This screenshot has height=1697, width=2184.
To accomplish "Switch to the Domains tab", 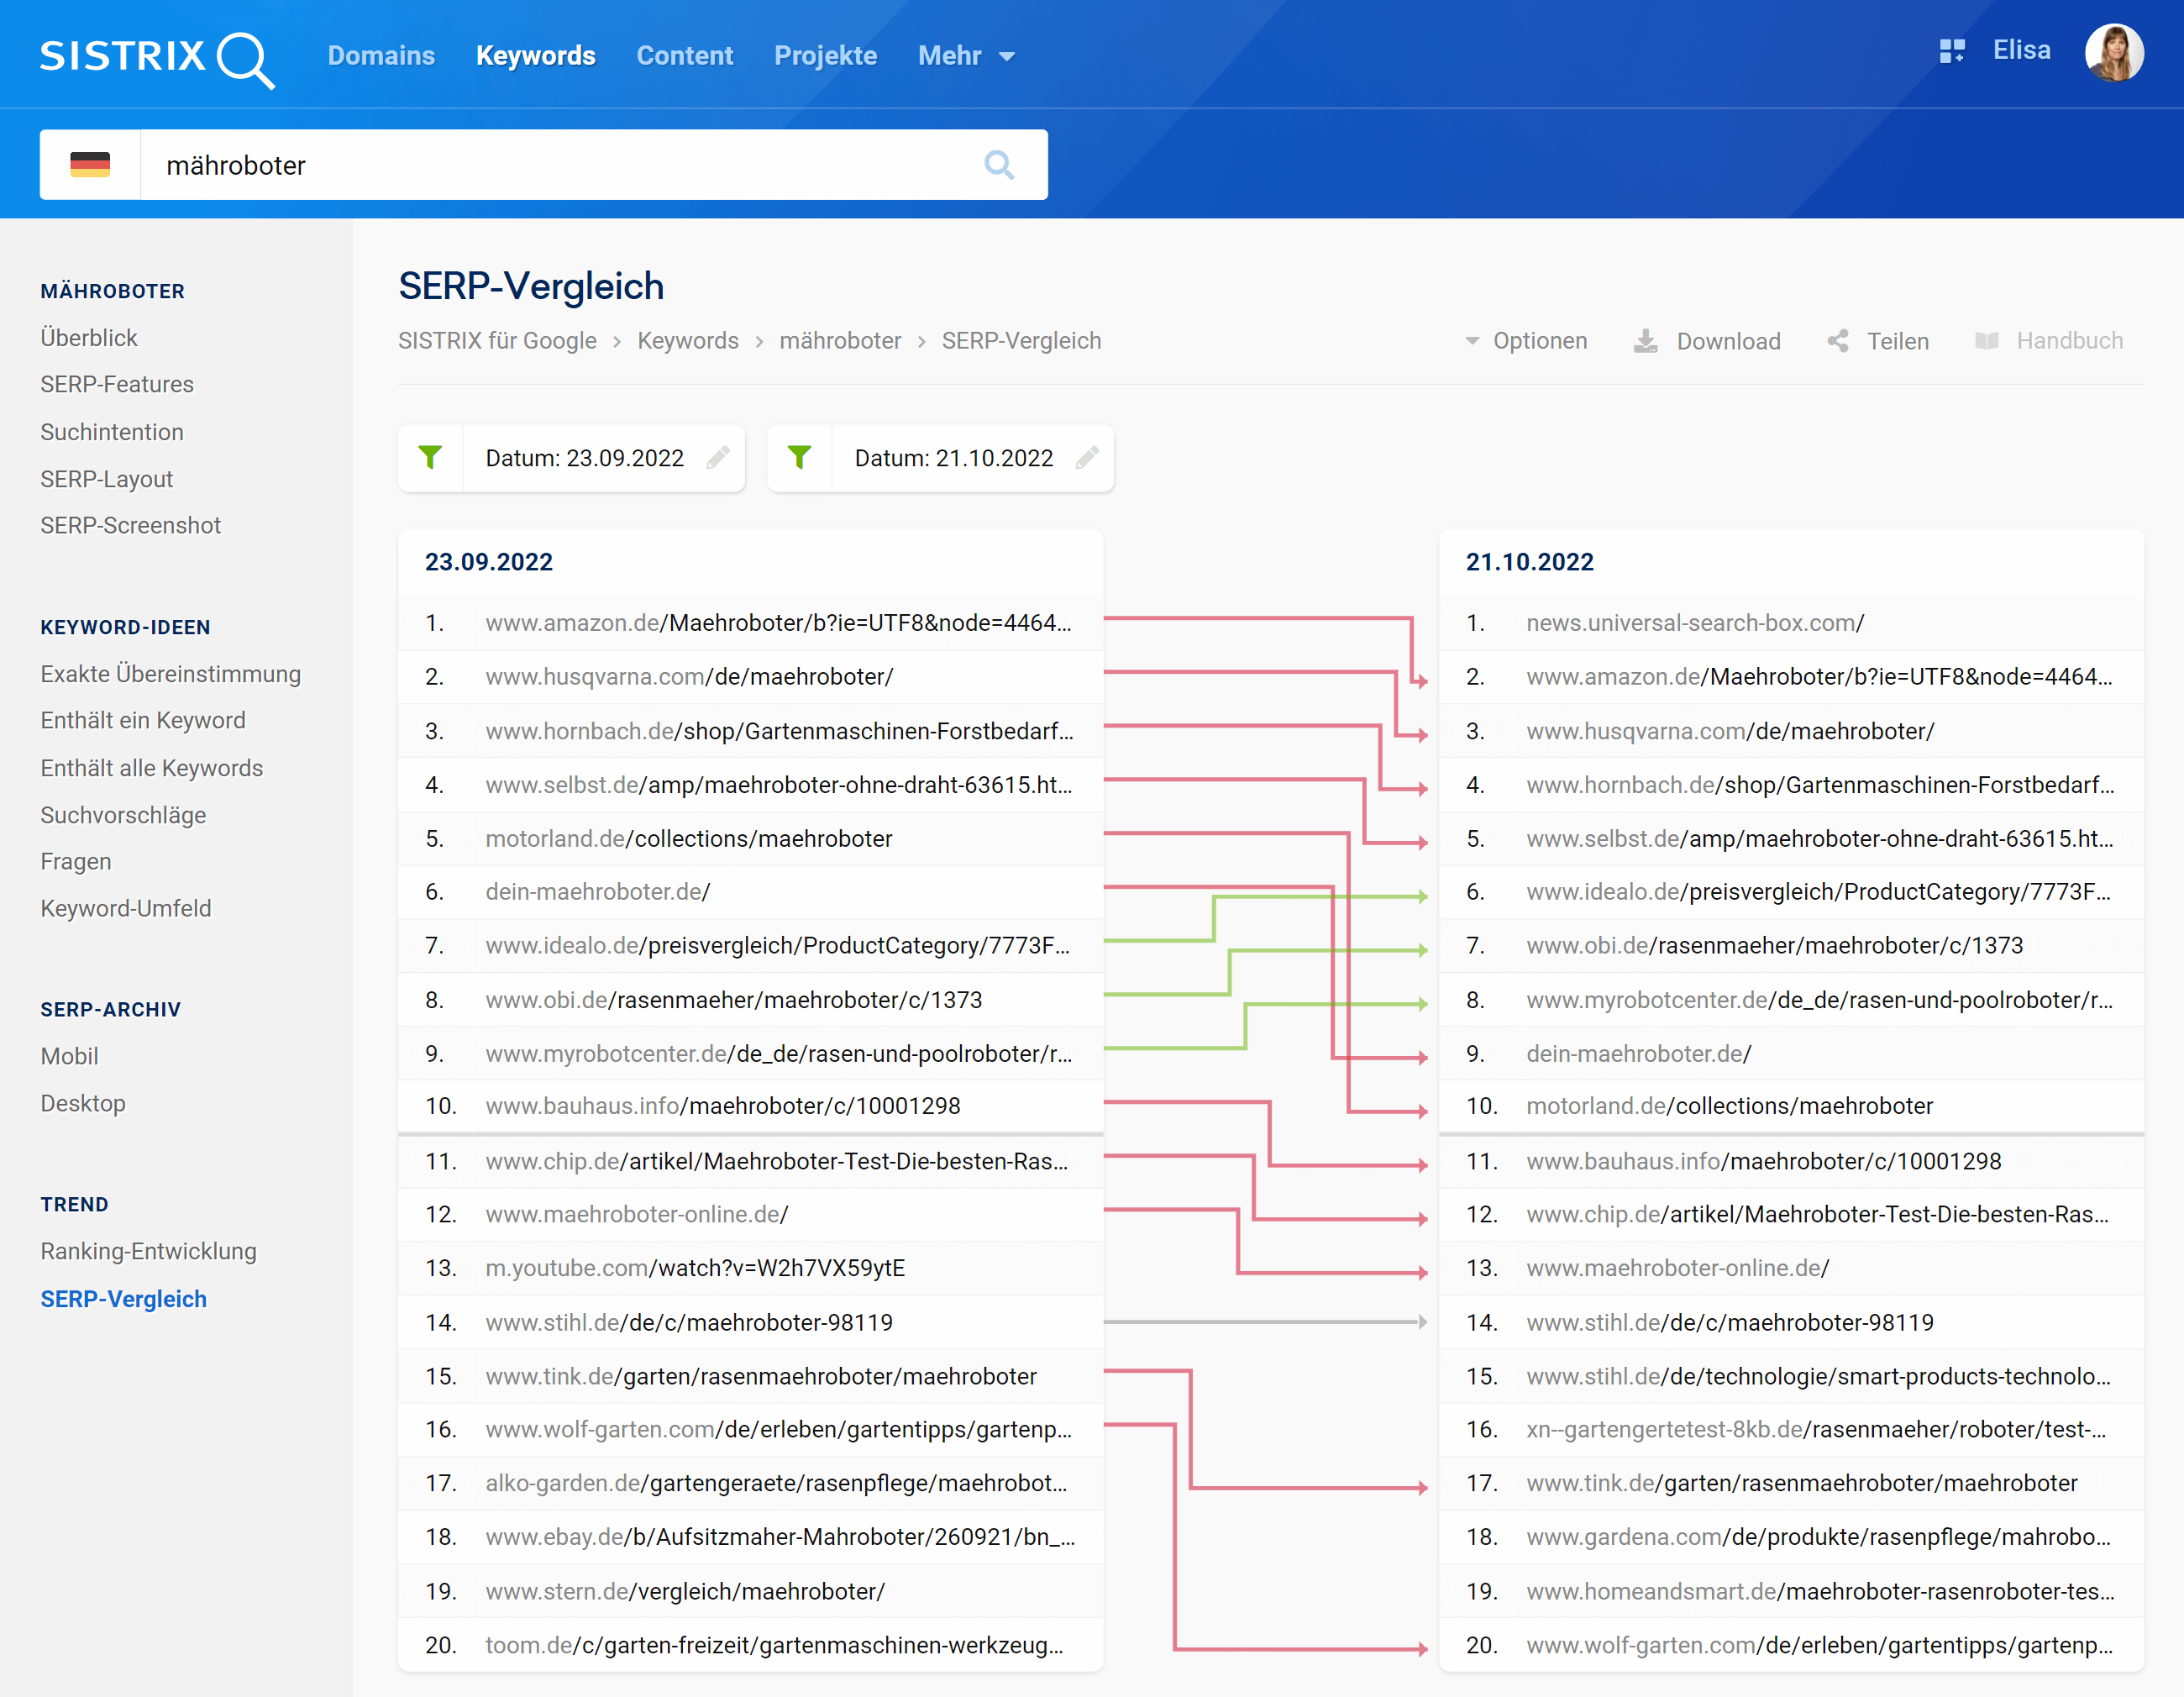I will click(x=381, y=56).
